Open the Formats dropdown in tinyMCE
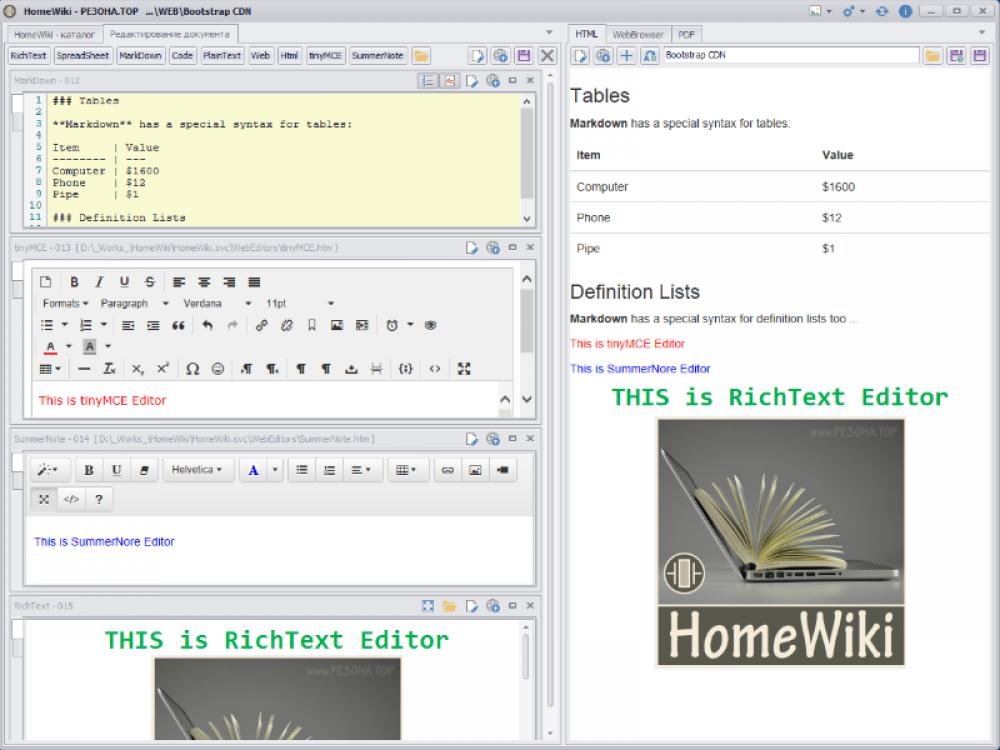Viewport: 1000px width, 750px height. 62,303
